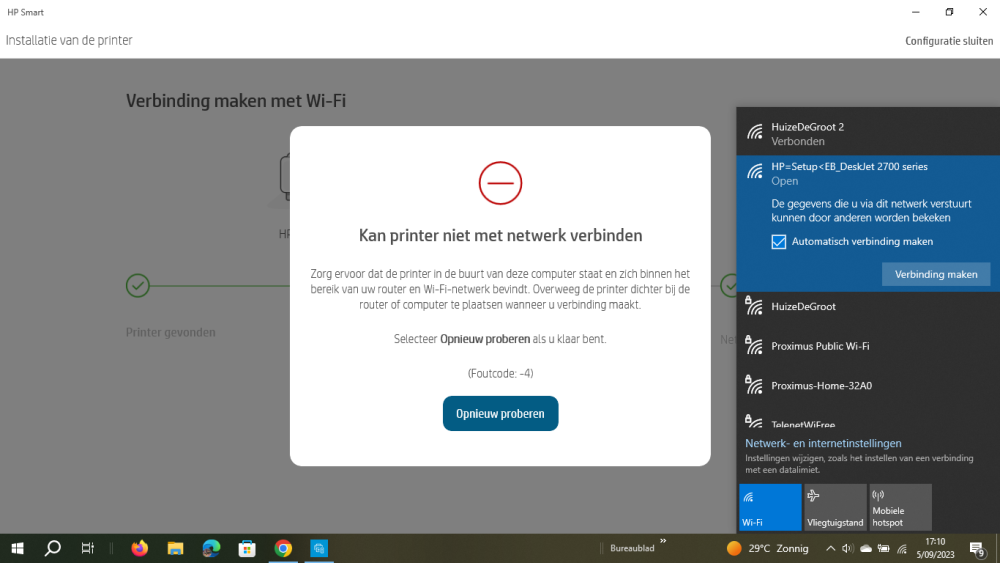Click Kan printer niet met netwerk verbinden heading

500,235
